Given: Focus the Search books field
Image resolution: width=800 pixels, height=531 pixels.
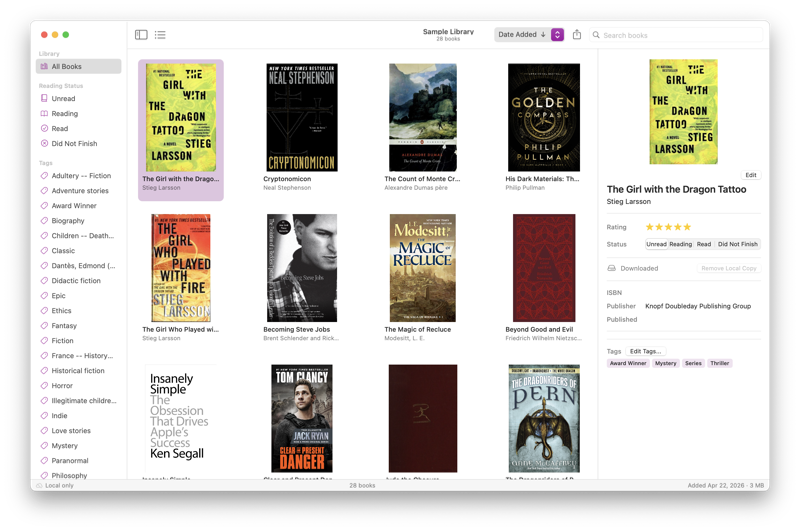Looking at the screenshot, I should tap(676, 35).
